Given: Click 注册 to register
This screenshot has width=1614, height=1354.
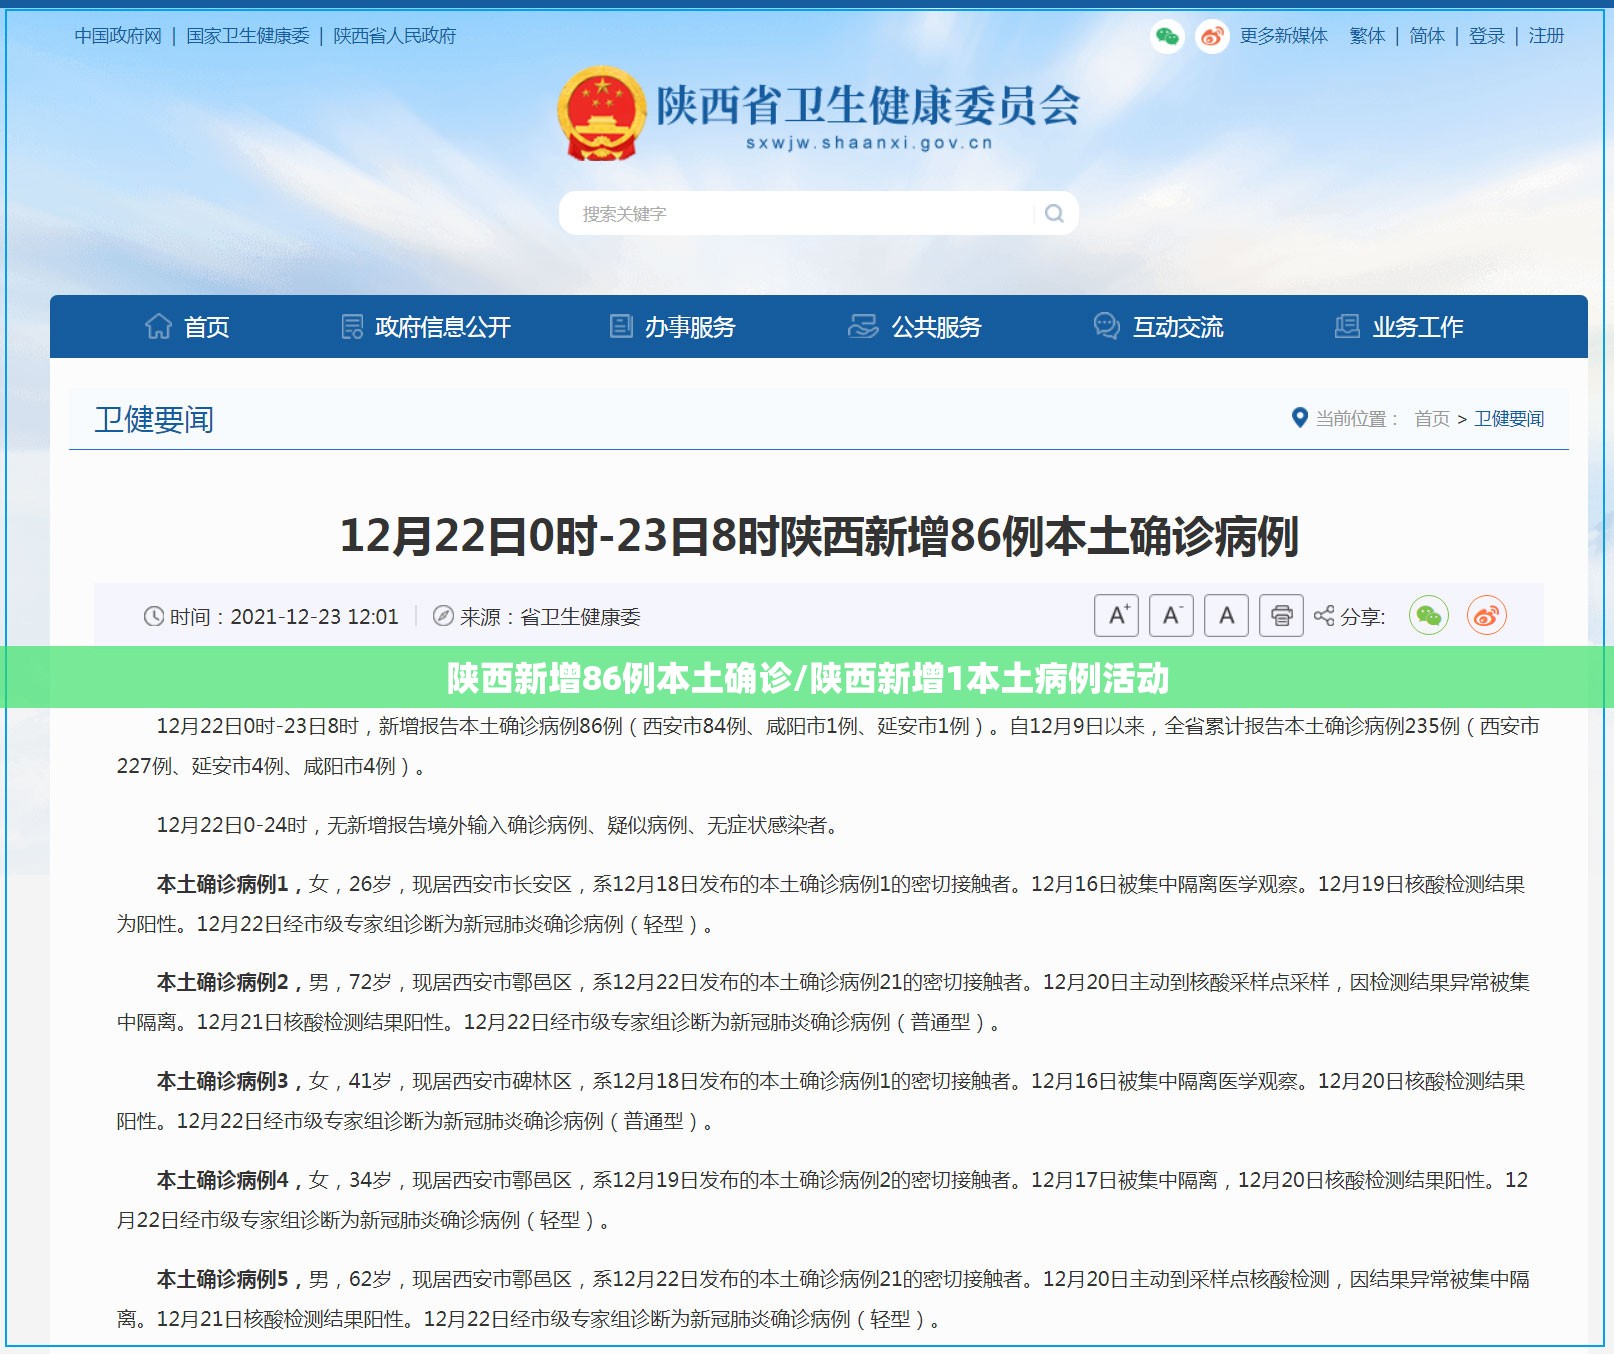Looking at the screenshot, I should (x=1546, y=36).
